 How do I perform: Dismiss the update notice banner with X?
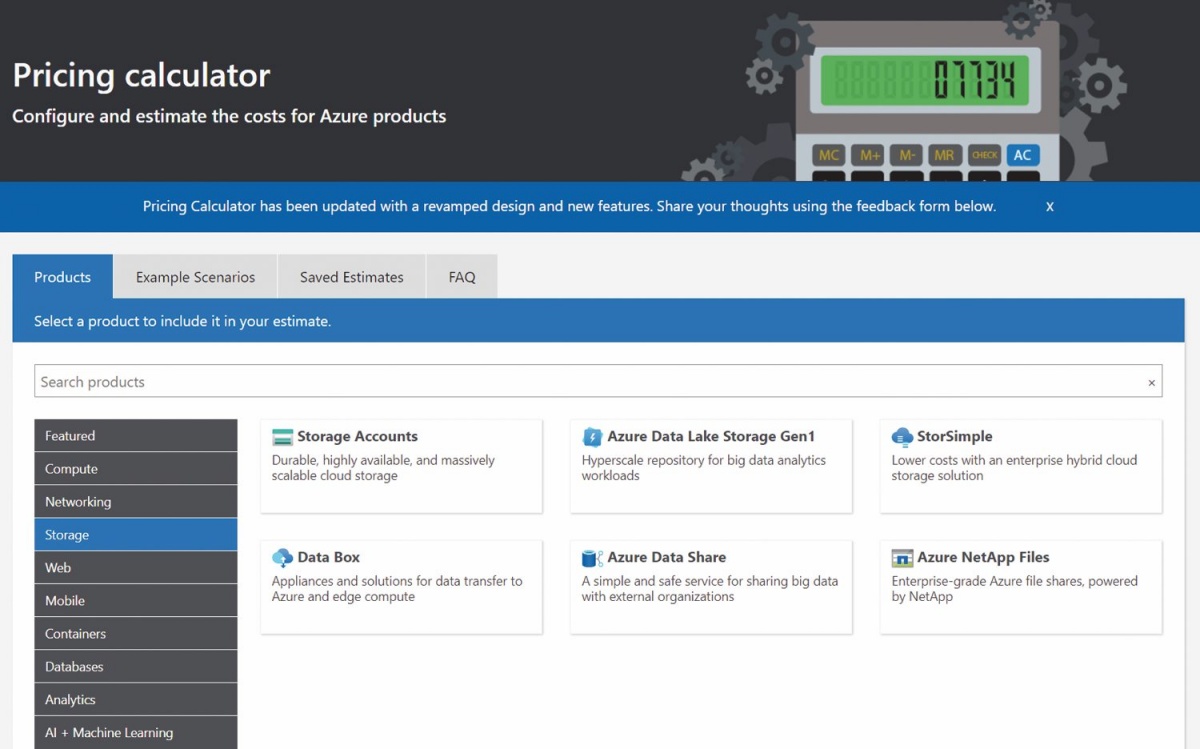pyautogui.click(x=1050, y=207)
